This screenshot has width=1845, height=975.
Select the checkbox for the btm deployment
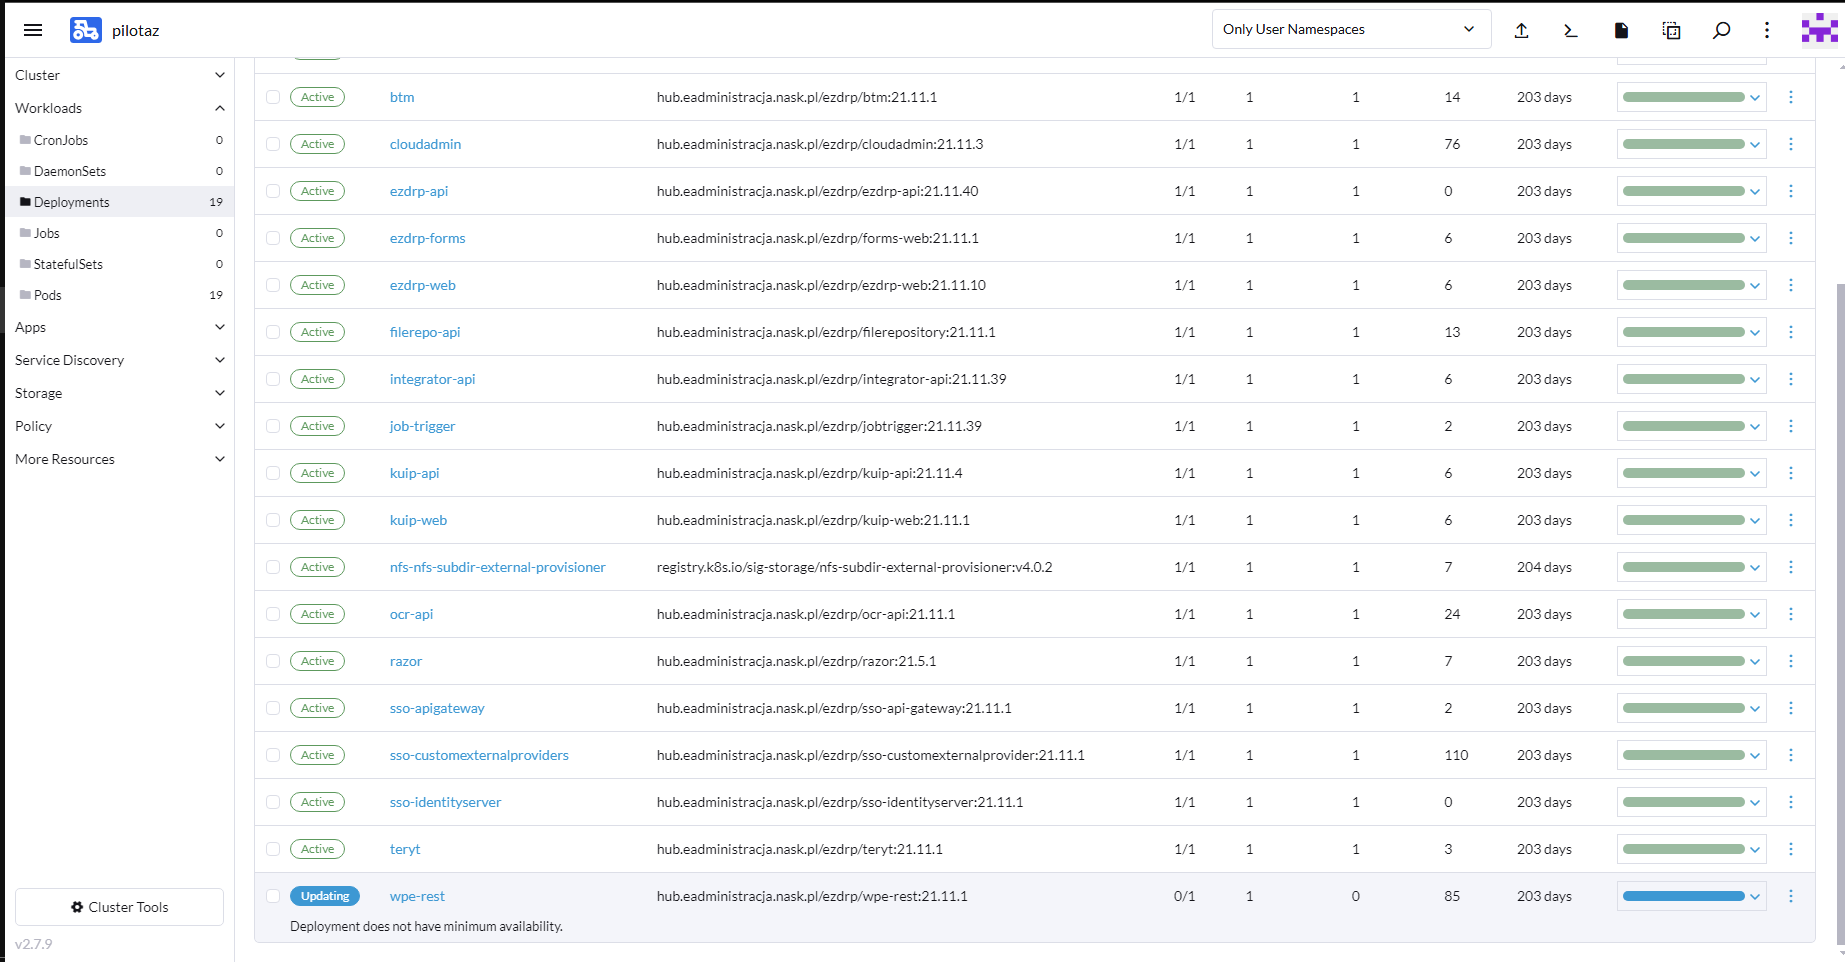point(273,97)
